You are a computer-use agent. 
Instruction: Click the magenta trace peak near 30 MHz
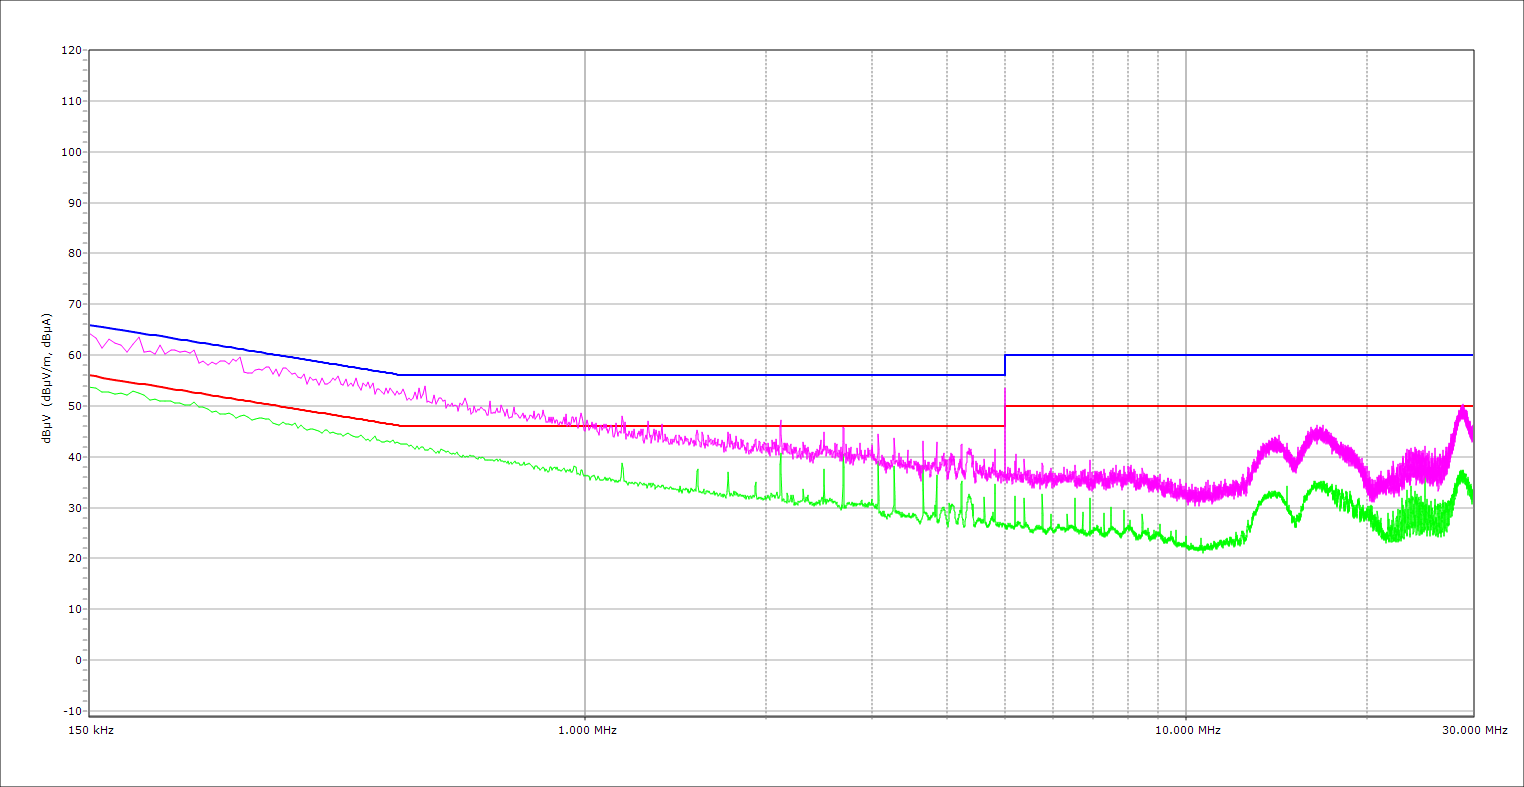[1462, 407]
